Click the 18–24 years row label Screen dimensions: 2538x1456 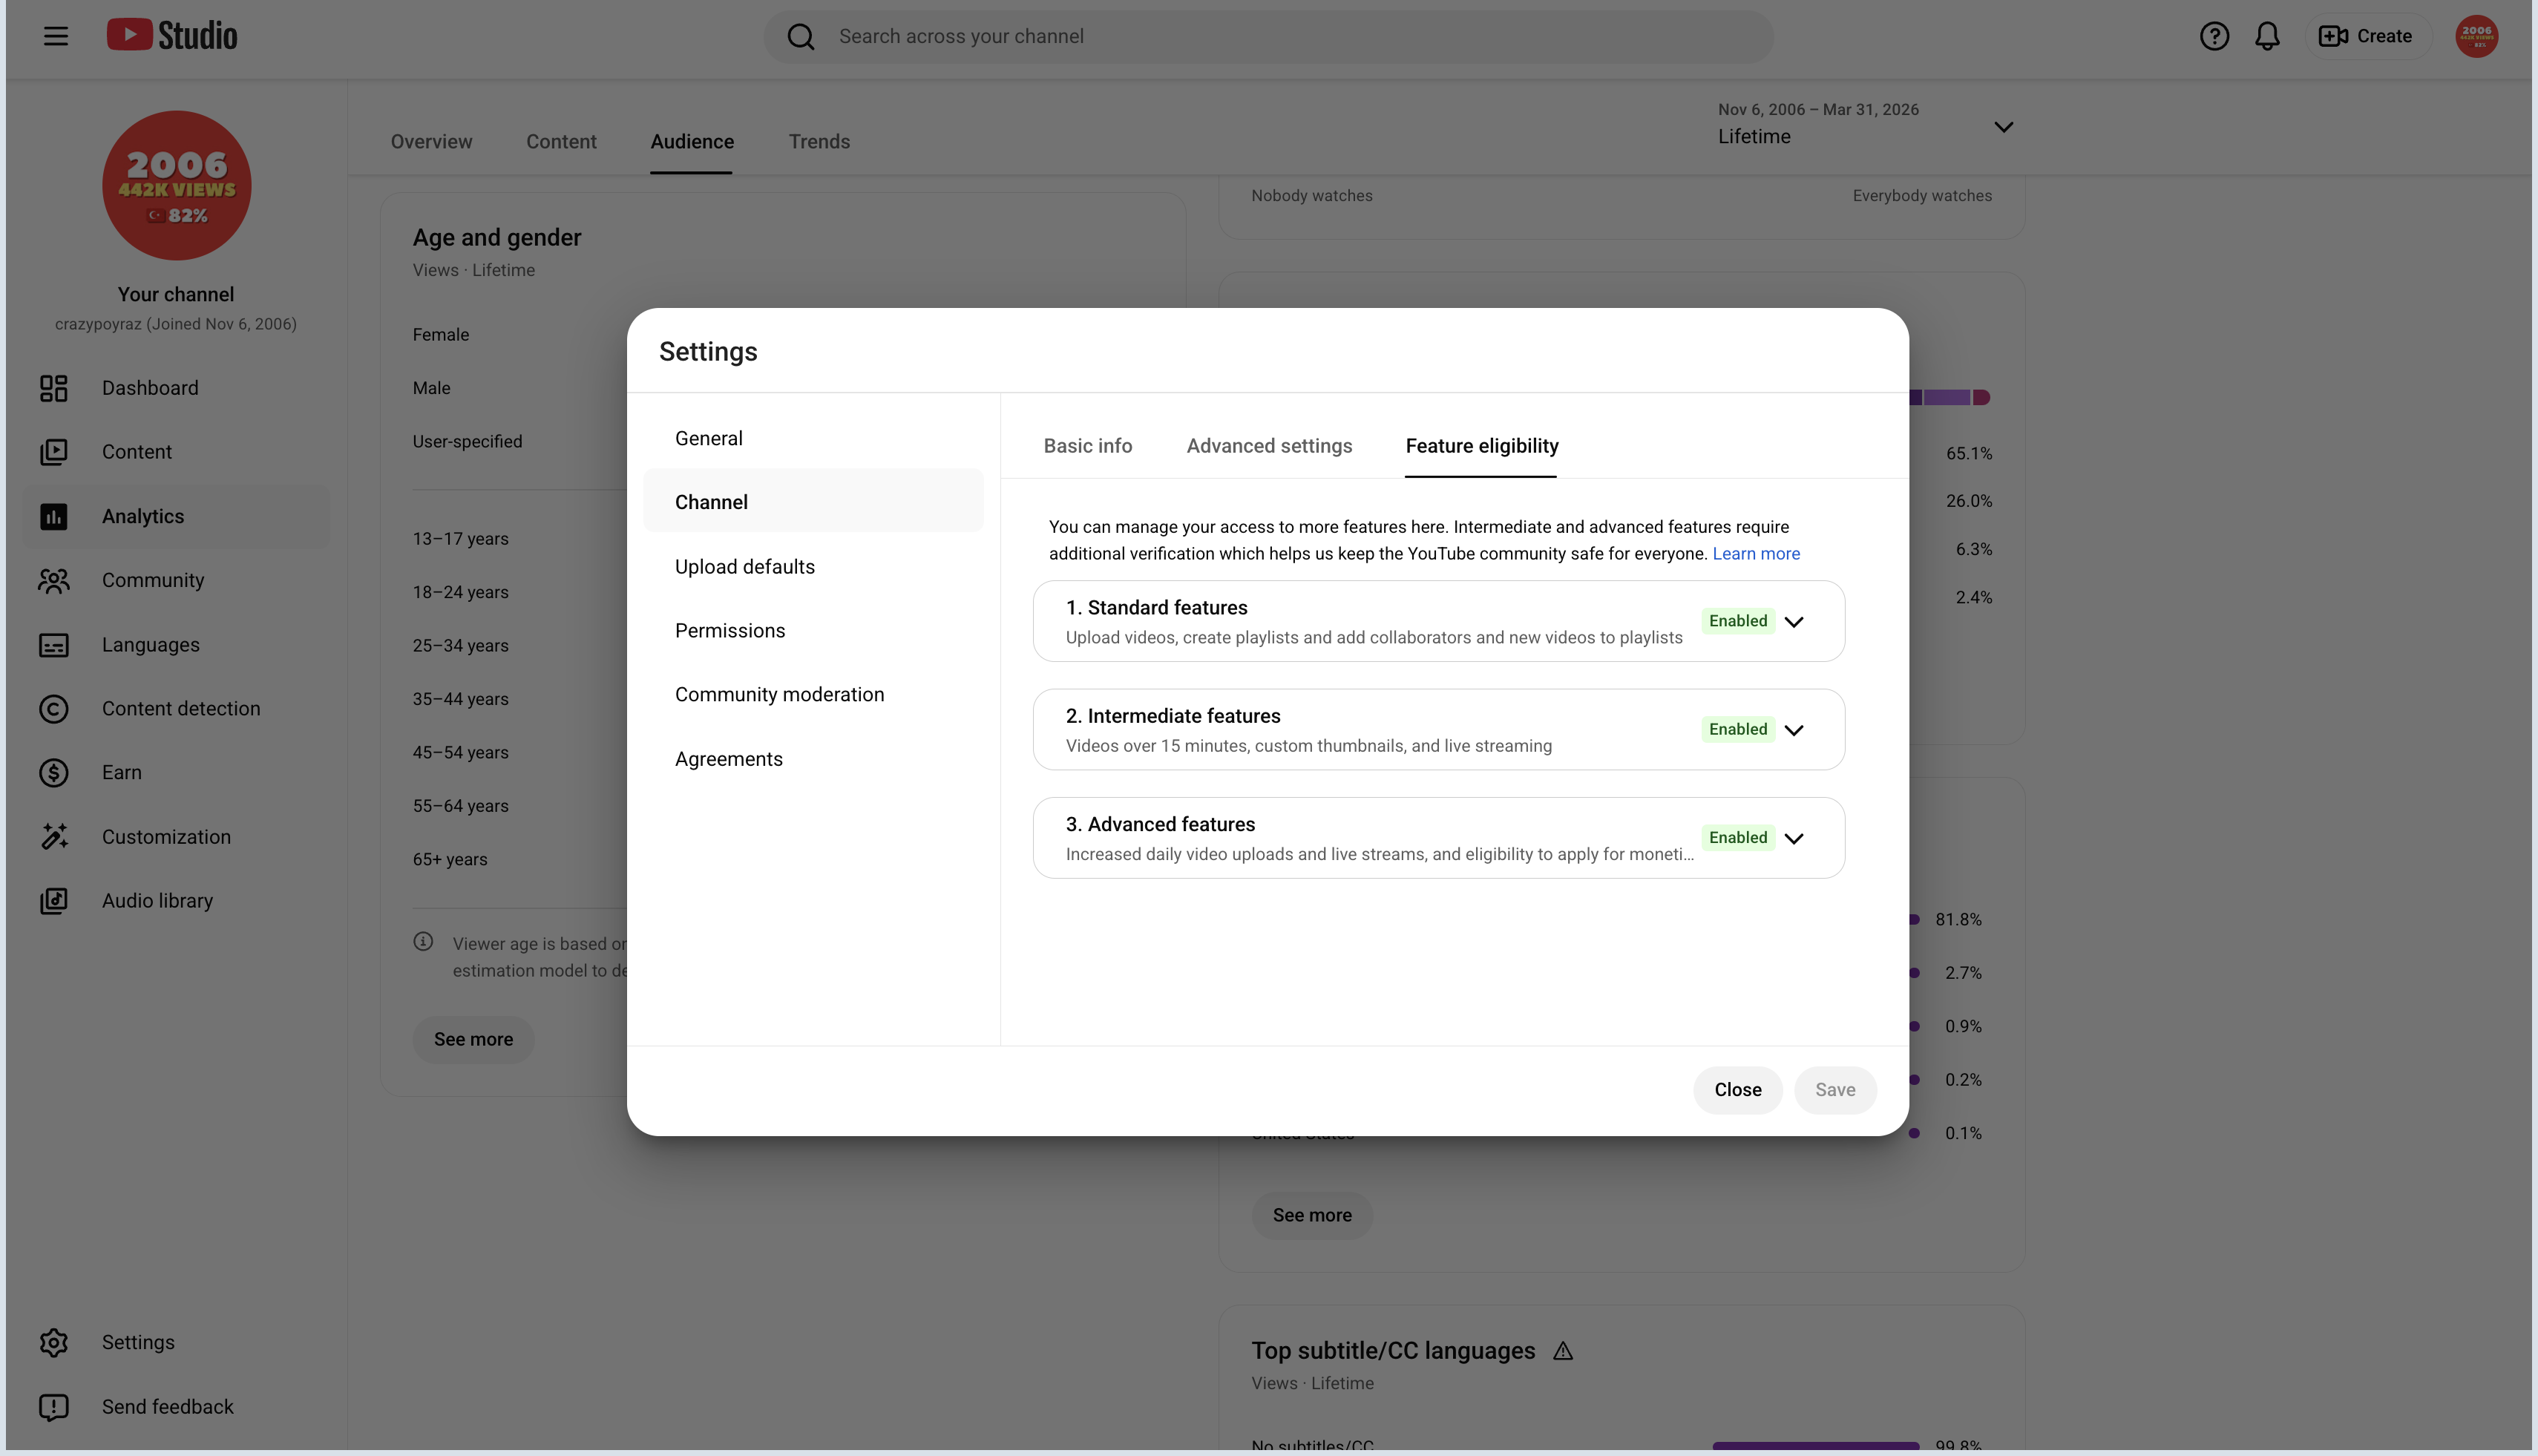coord(460,592)
